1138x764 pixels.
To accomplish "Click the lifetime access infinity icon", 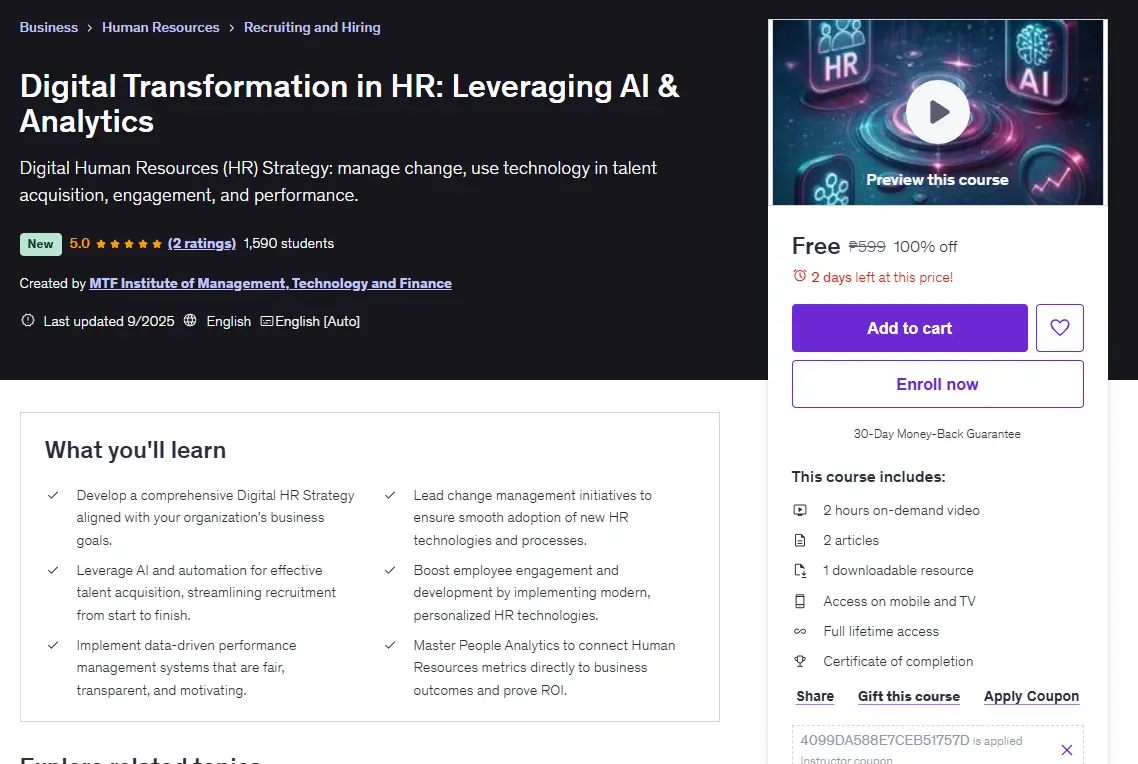I will coord(800,631).
